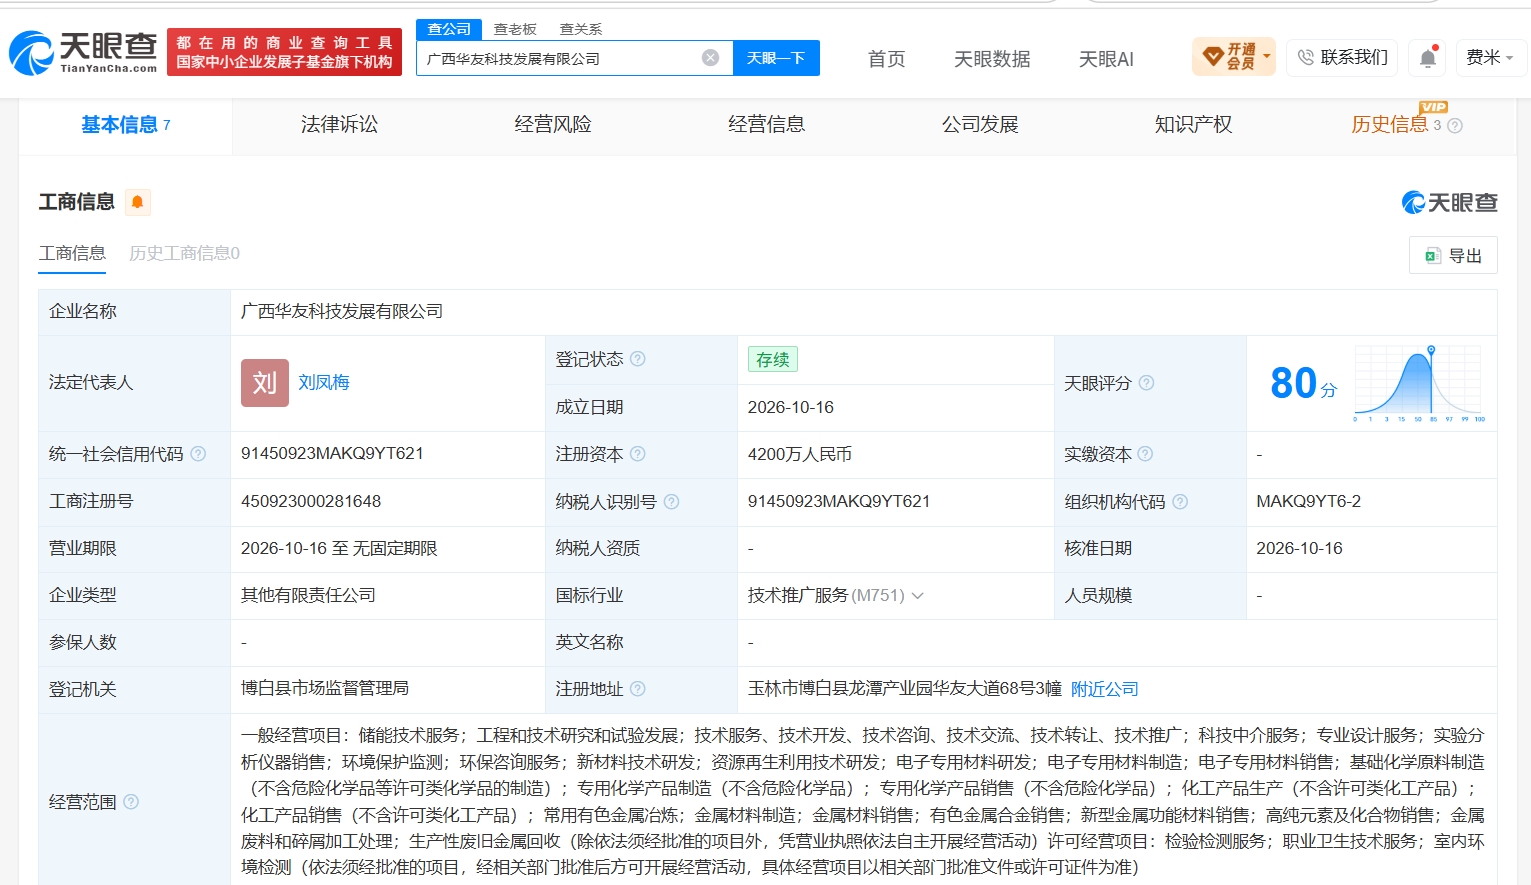This screenshot has height=885, width=1531.
Task: Click the 天眼一下 search button
Action: pyautogui.click(x=776, y=58)
